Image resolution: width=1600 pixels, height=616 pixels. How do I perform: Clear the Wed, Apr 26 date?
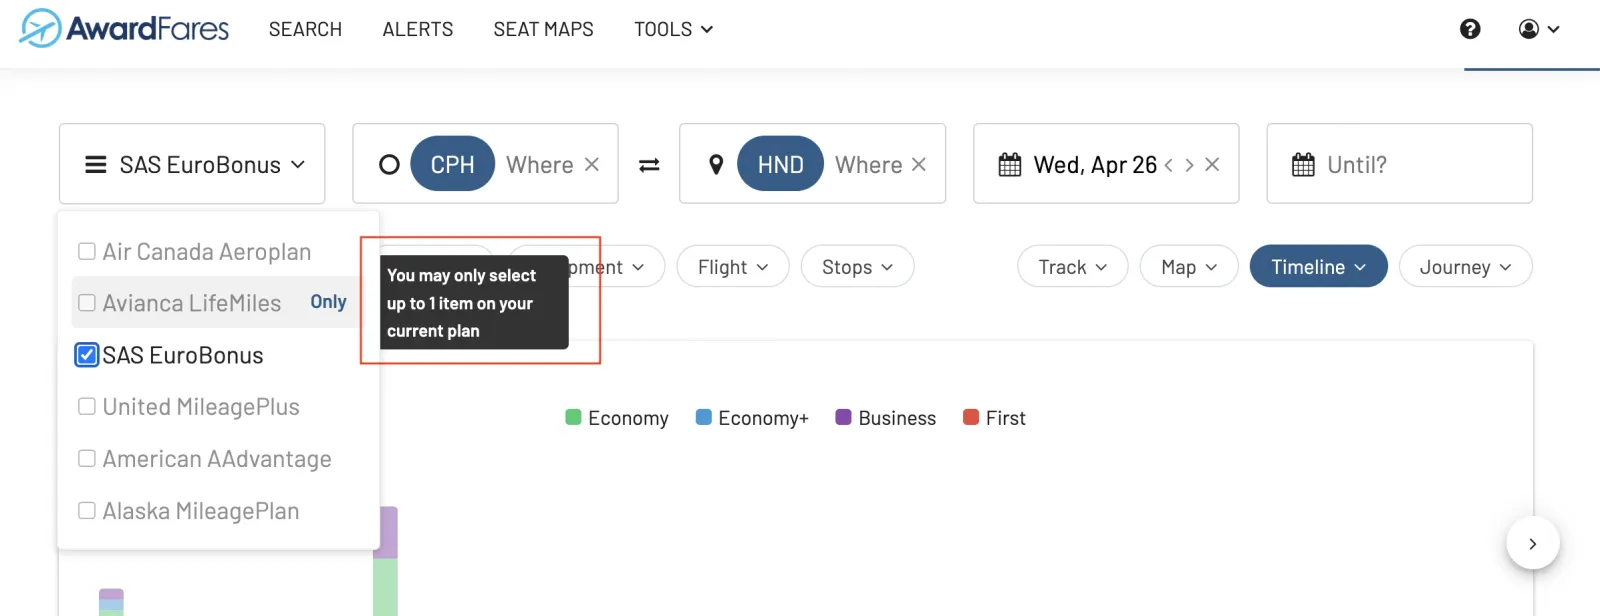(1212, 164)
